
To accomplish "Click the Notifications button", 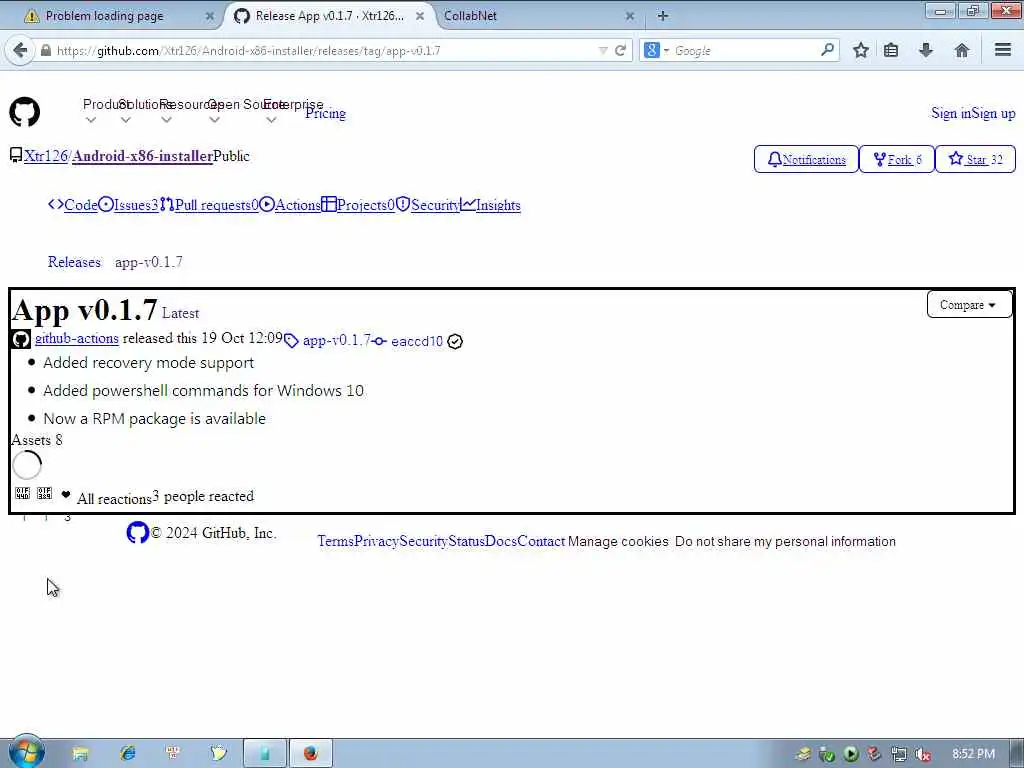I will tap(807, 159).
